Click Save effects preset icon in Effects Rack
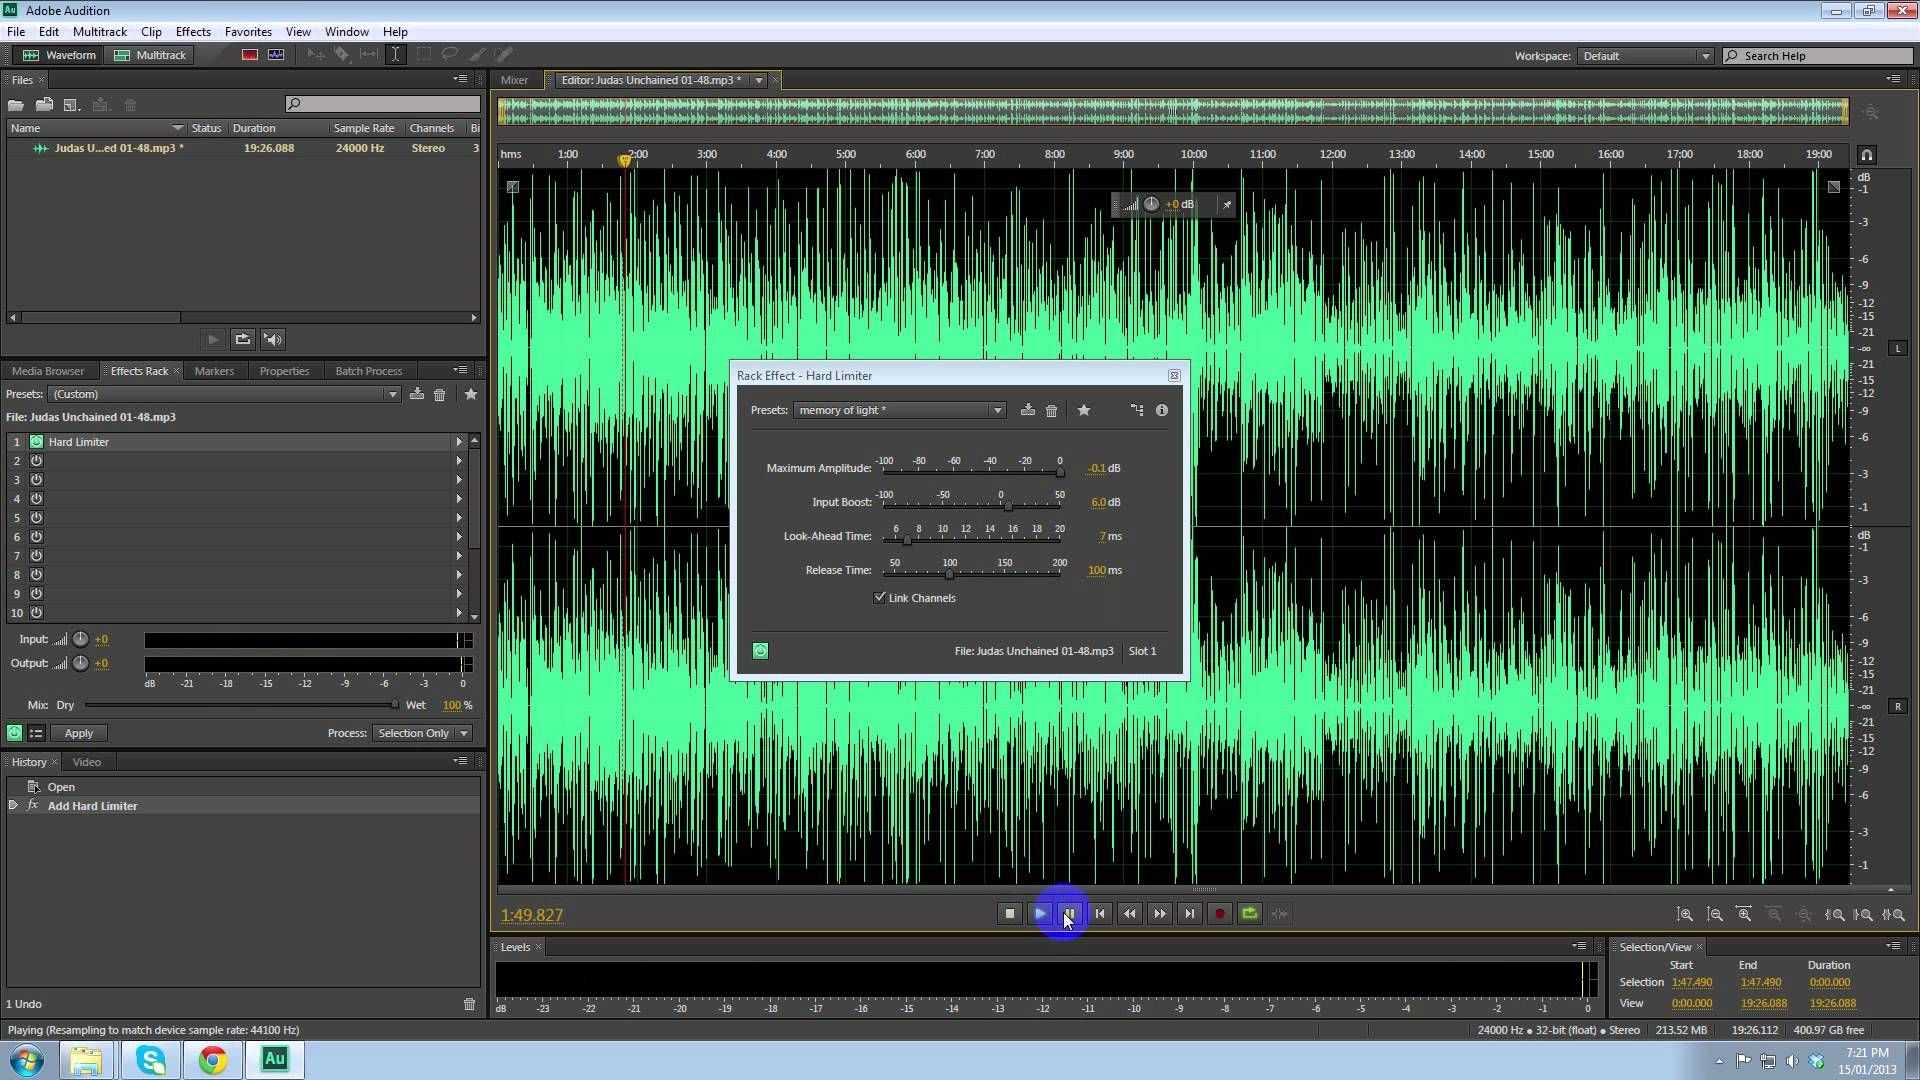 (x=416, y=394)
